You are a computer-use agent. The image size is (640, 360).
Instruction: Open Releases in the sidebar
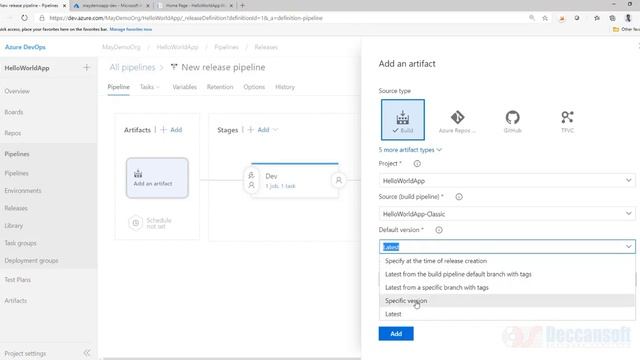(x=16, y=208)
